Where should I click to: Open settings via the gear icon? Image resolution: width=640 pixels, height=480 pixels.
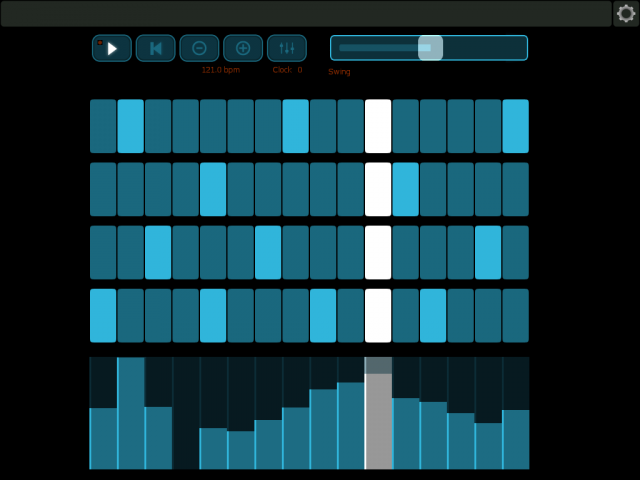[626, 13]
